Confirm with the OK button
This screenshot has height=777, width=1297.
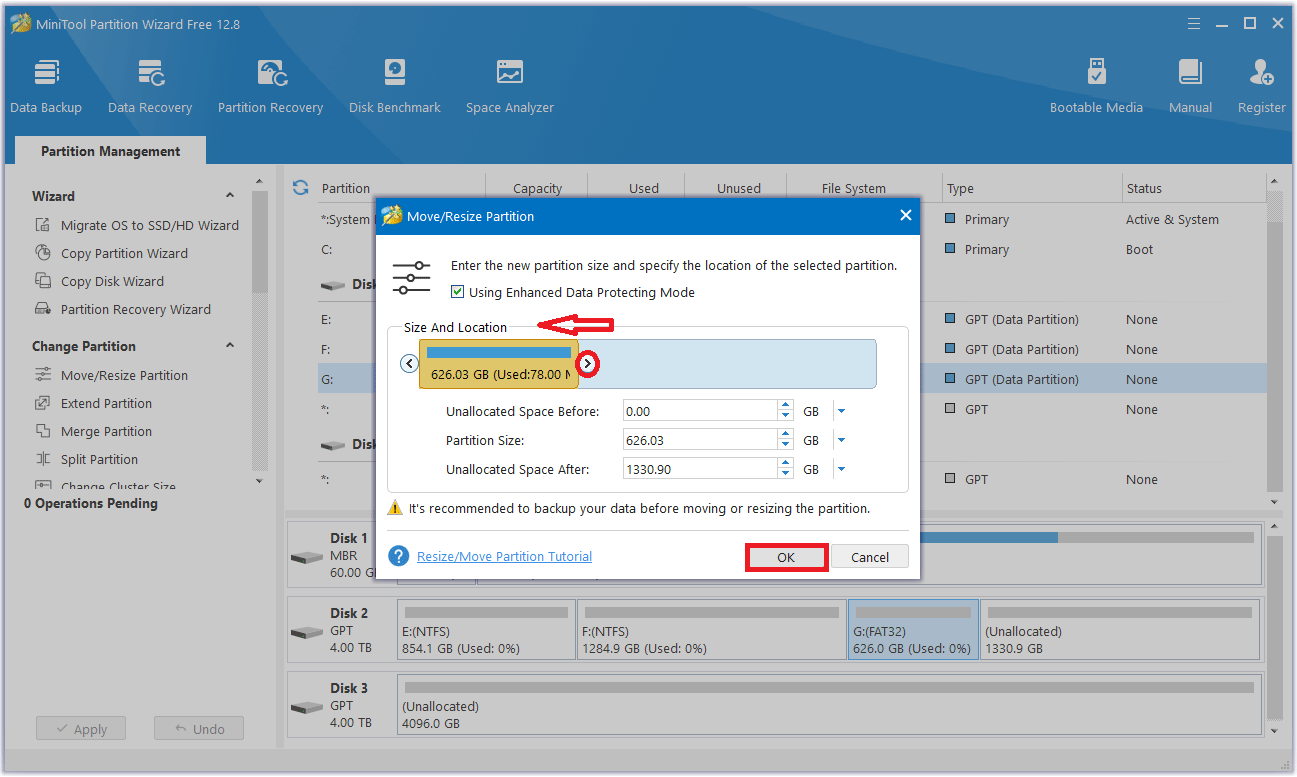click(x=786, y=557)
